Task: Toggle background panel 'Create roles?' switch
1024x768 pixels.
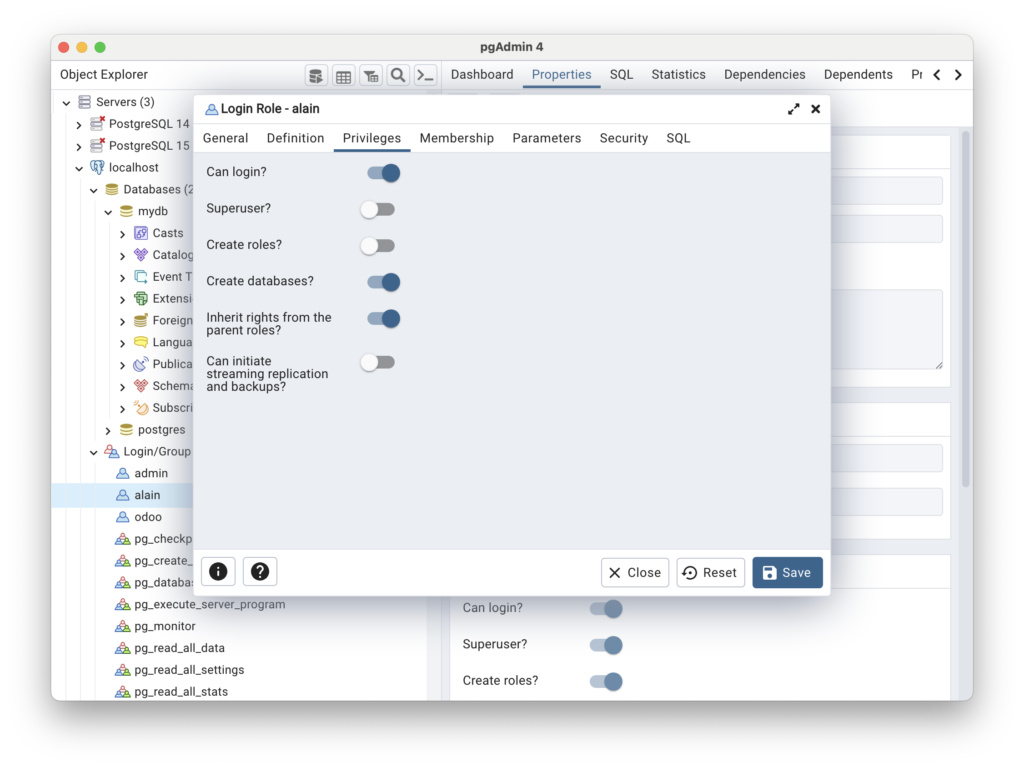Action: (606, 682)
